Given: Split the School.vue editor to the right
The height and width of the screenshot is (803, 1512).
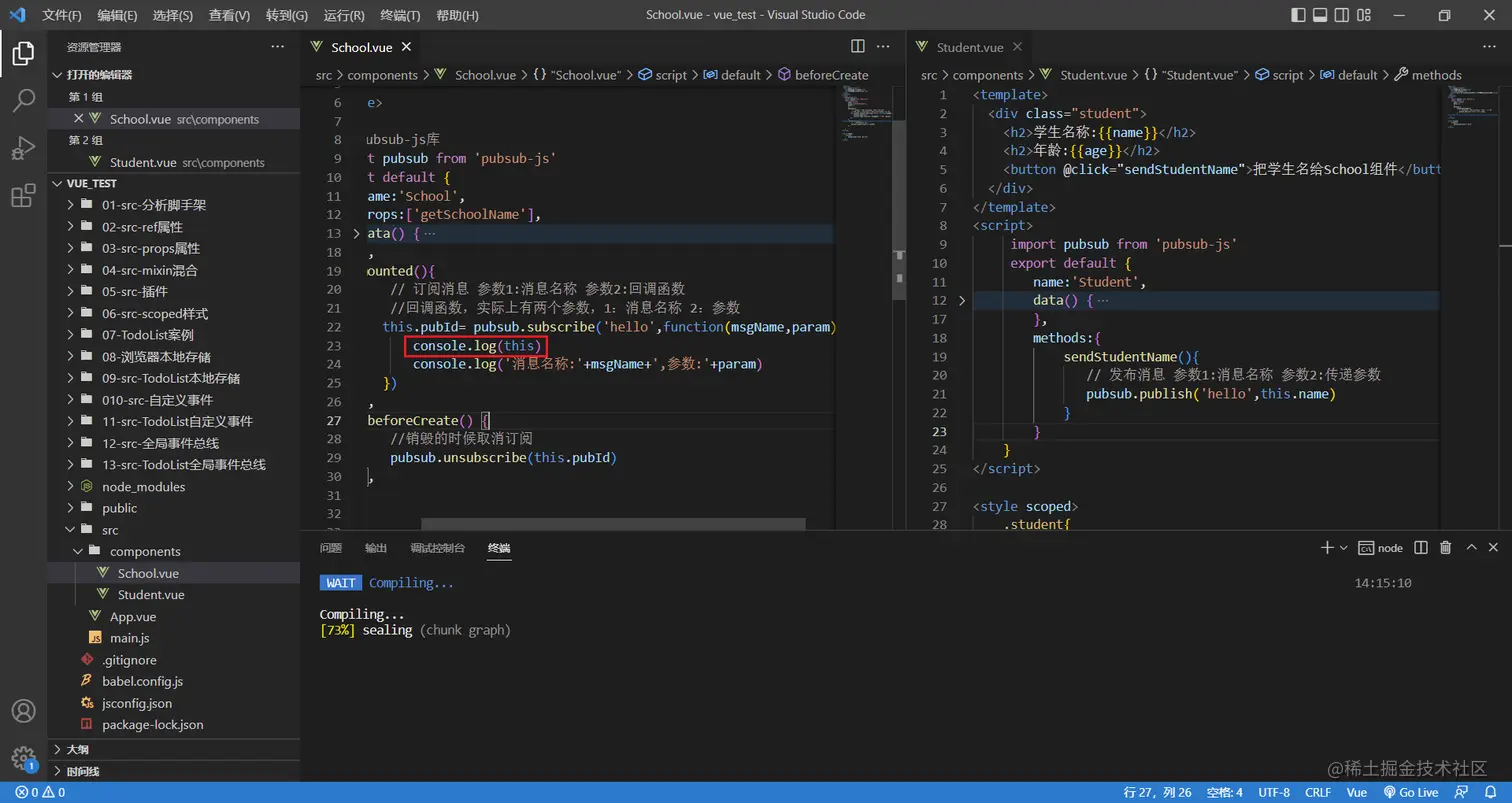Looking at the screenshot, I should tap(857, 47).
